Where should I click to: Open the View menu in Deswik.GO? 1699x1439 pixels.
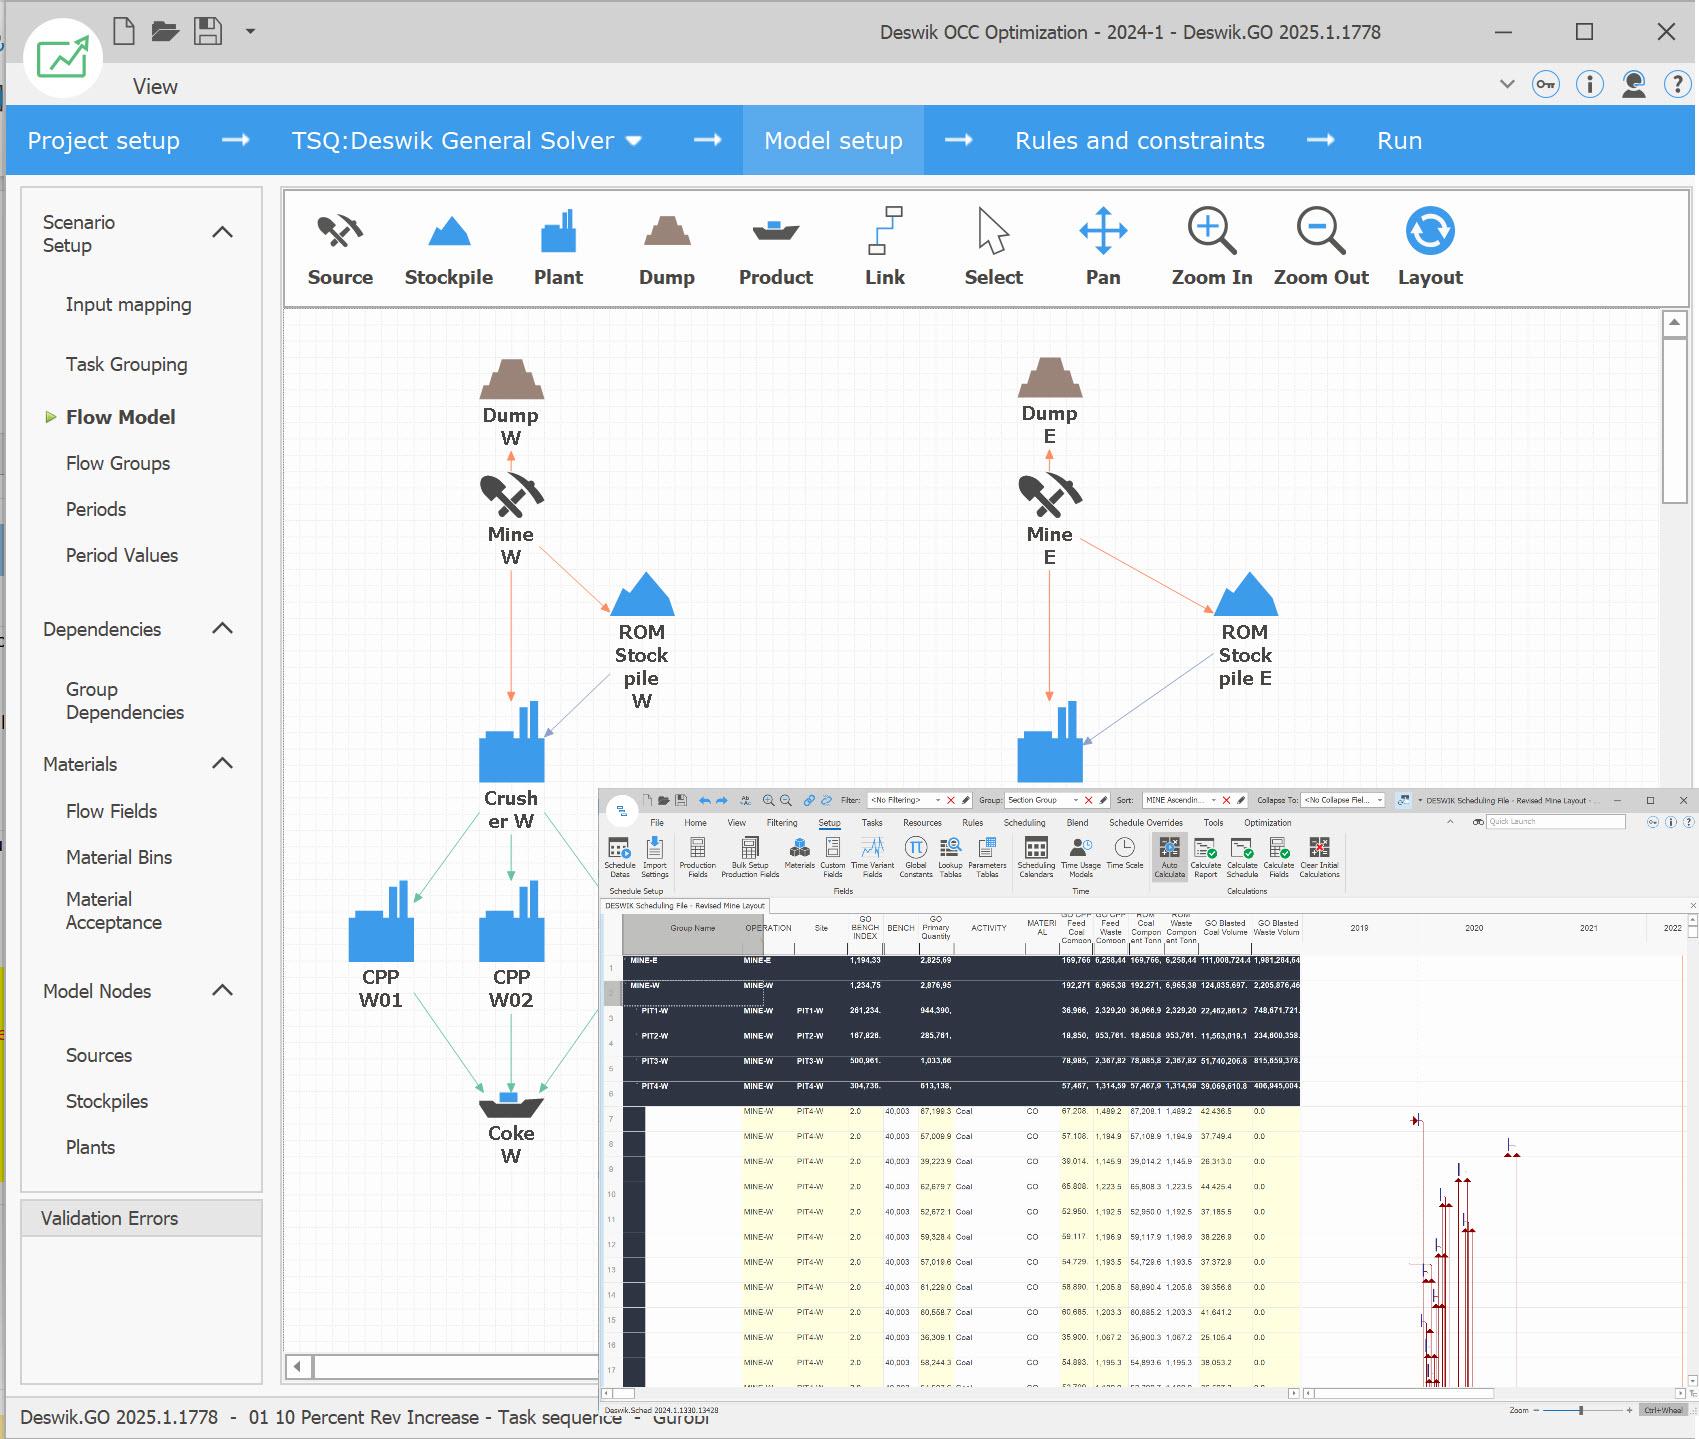click(x=155, y=86)
